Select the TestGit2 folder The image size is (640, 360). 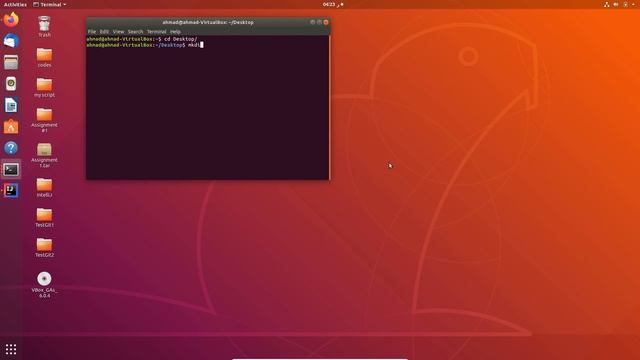(44, 247)
